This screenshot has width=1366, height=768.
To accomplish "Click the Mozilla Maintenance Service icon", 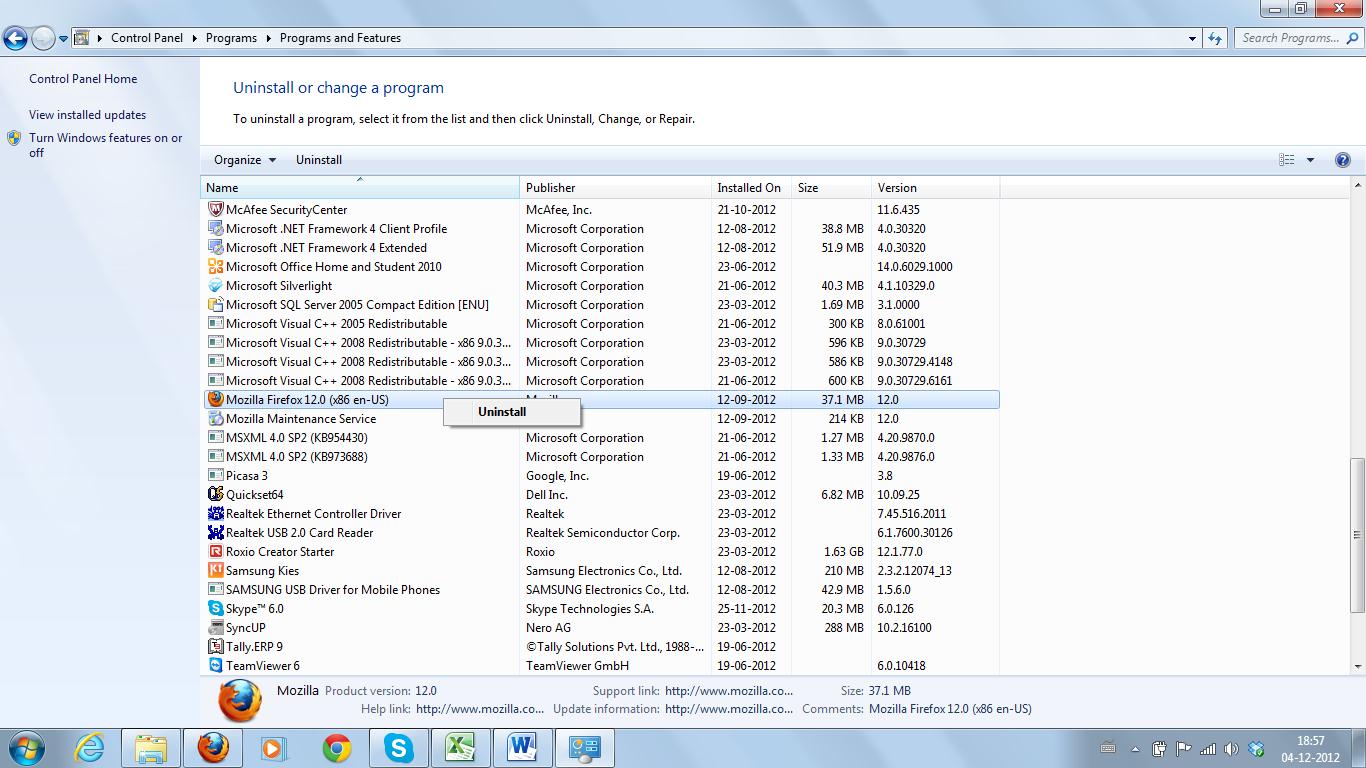I will point(215,419).
